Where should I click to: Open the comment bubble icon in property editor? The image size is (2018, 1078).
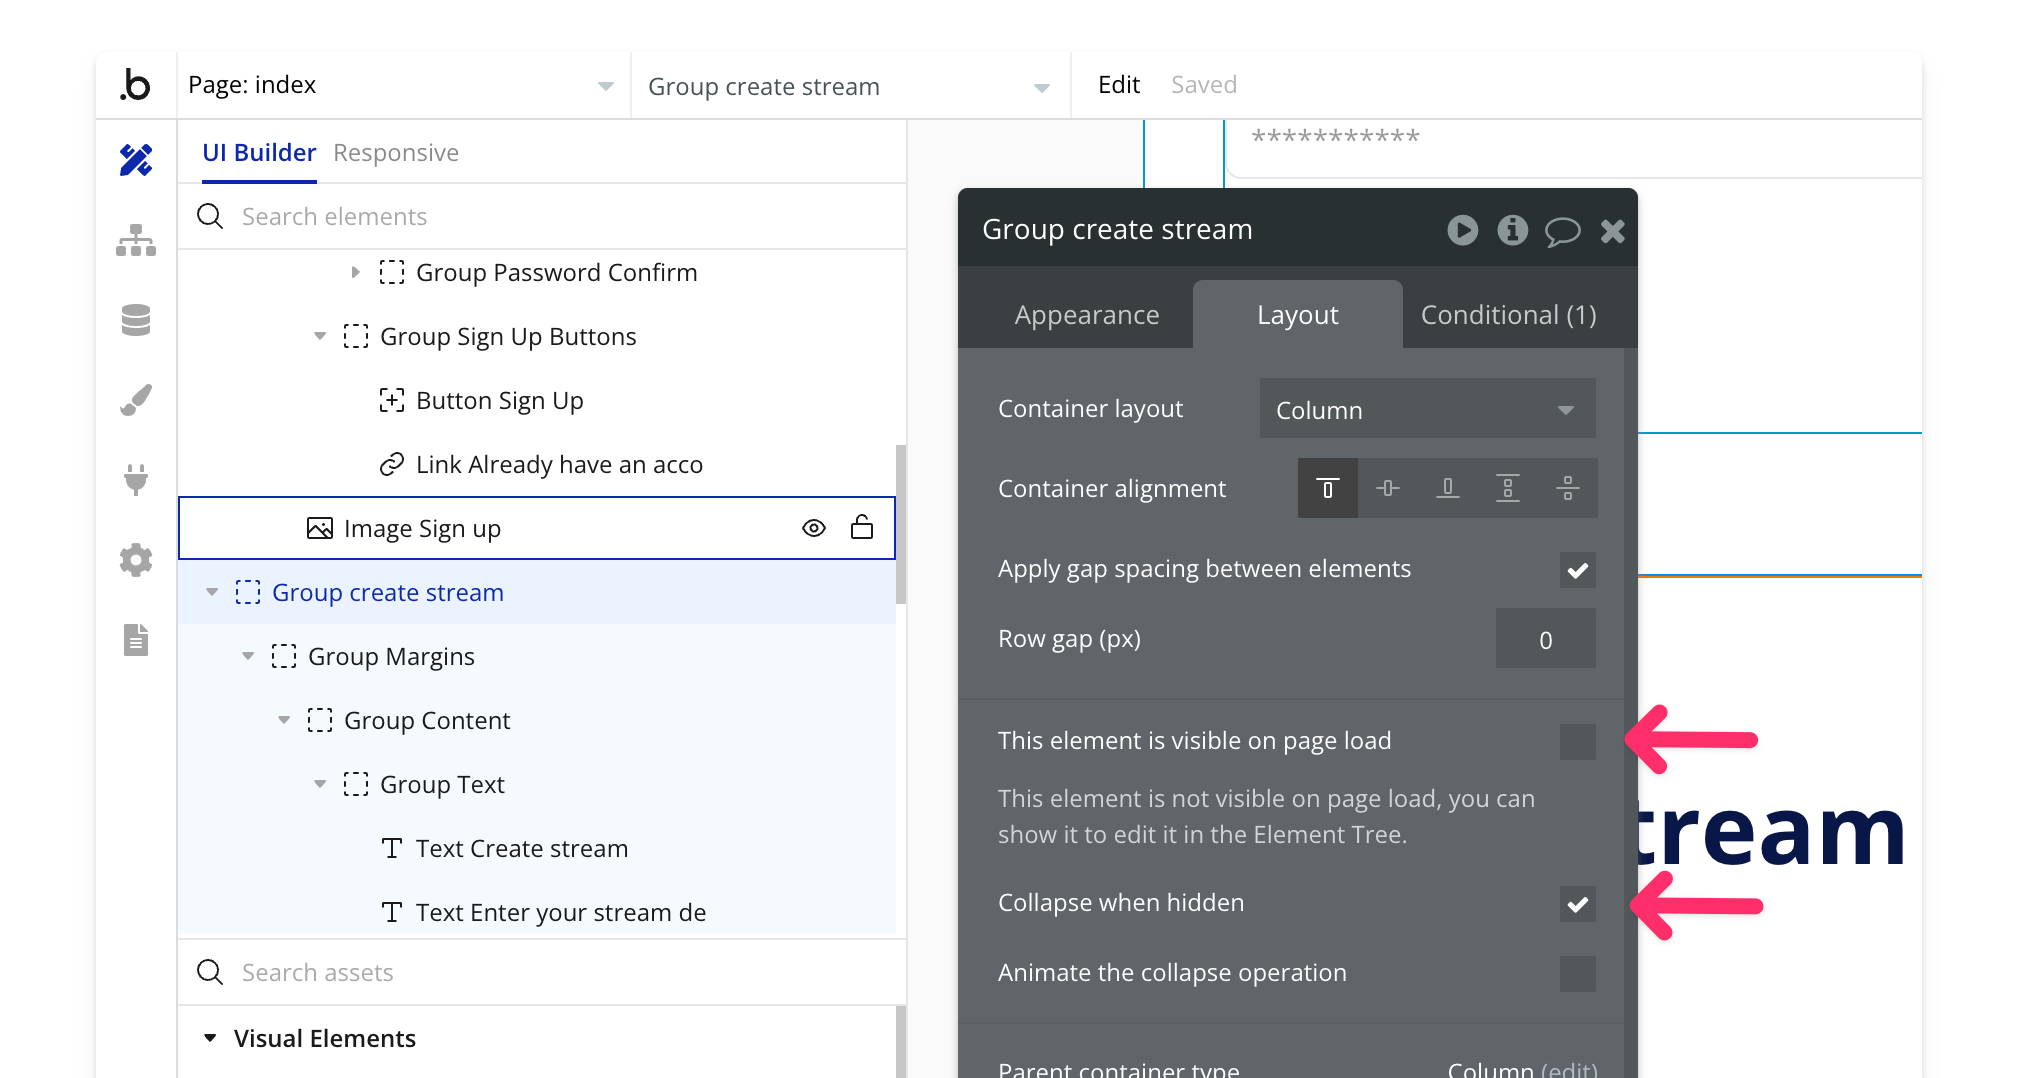tap(1562, 231)
